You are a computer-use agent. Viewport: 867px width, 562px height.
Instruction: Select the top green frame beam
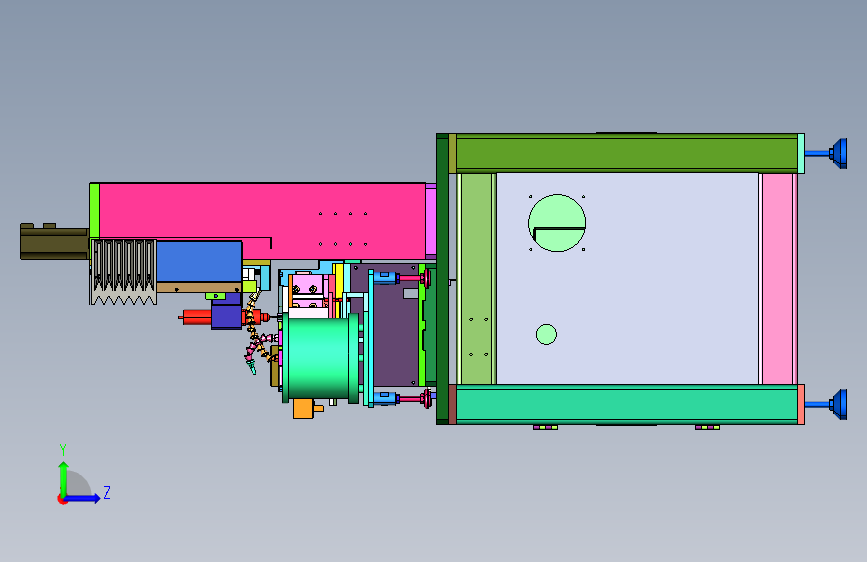click(626, 153)
